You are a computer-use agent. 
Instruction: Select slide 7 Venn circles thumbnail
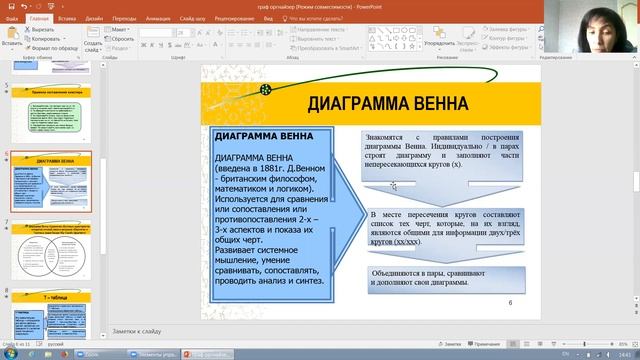point(51,250)
